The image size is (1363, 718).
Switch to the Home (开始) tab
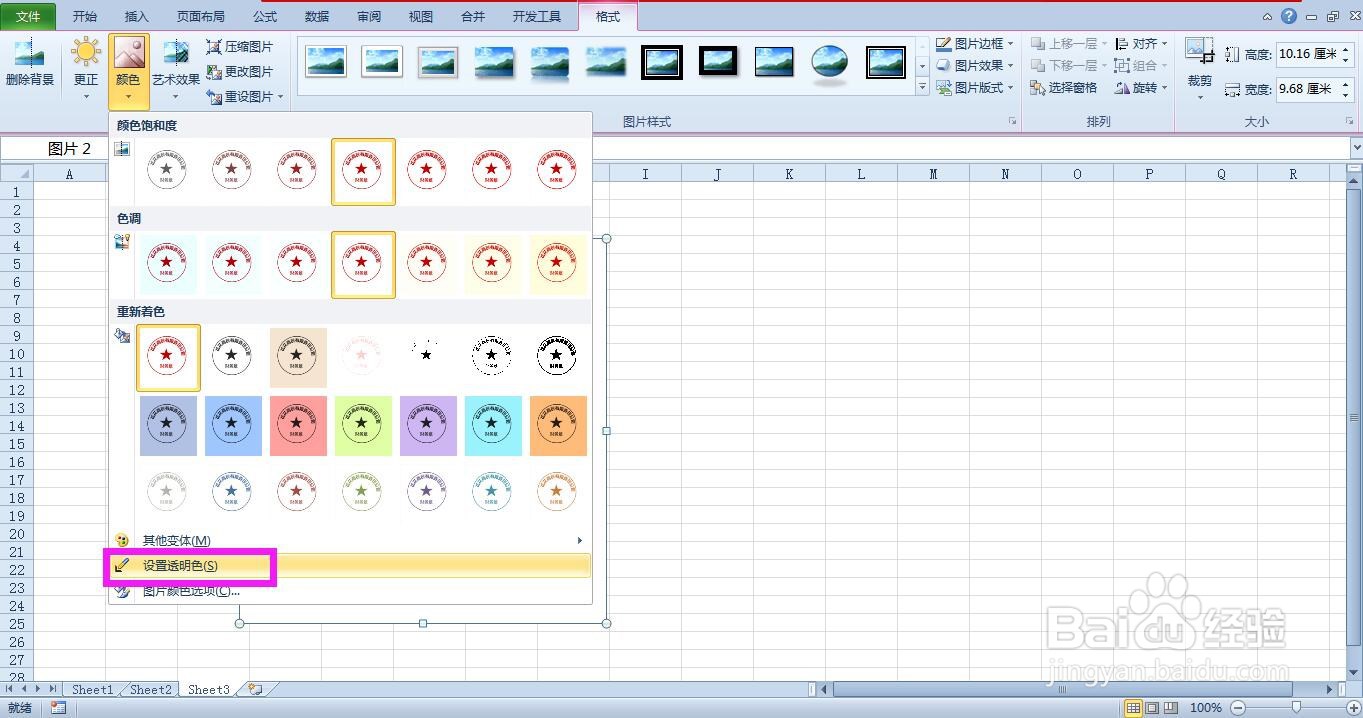click(x=85, y=17)
